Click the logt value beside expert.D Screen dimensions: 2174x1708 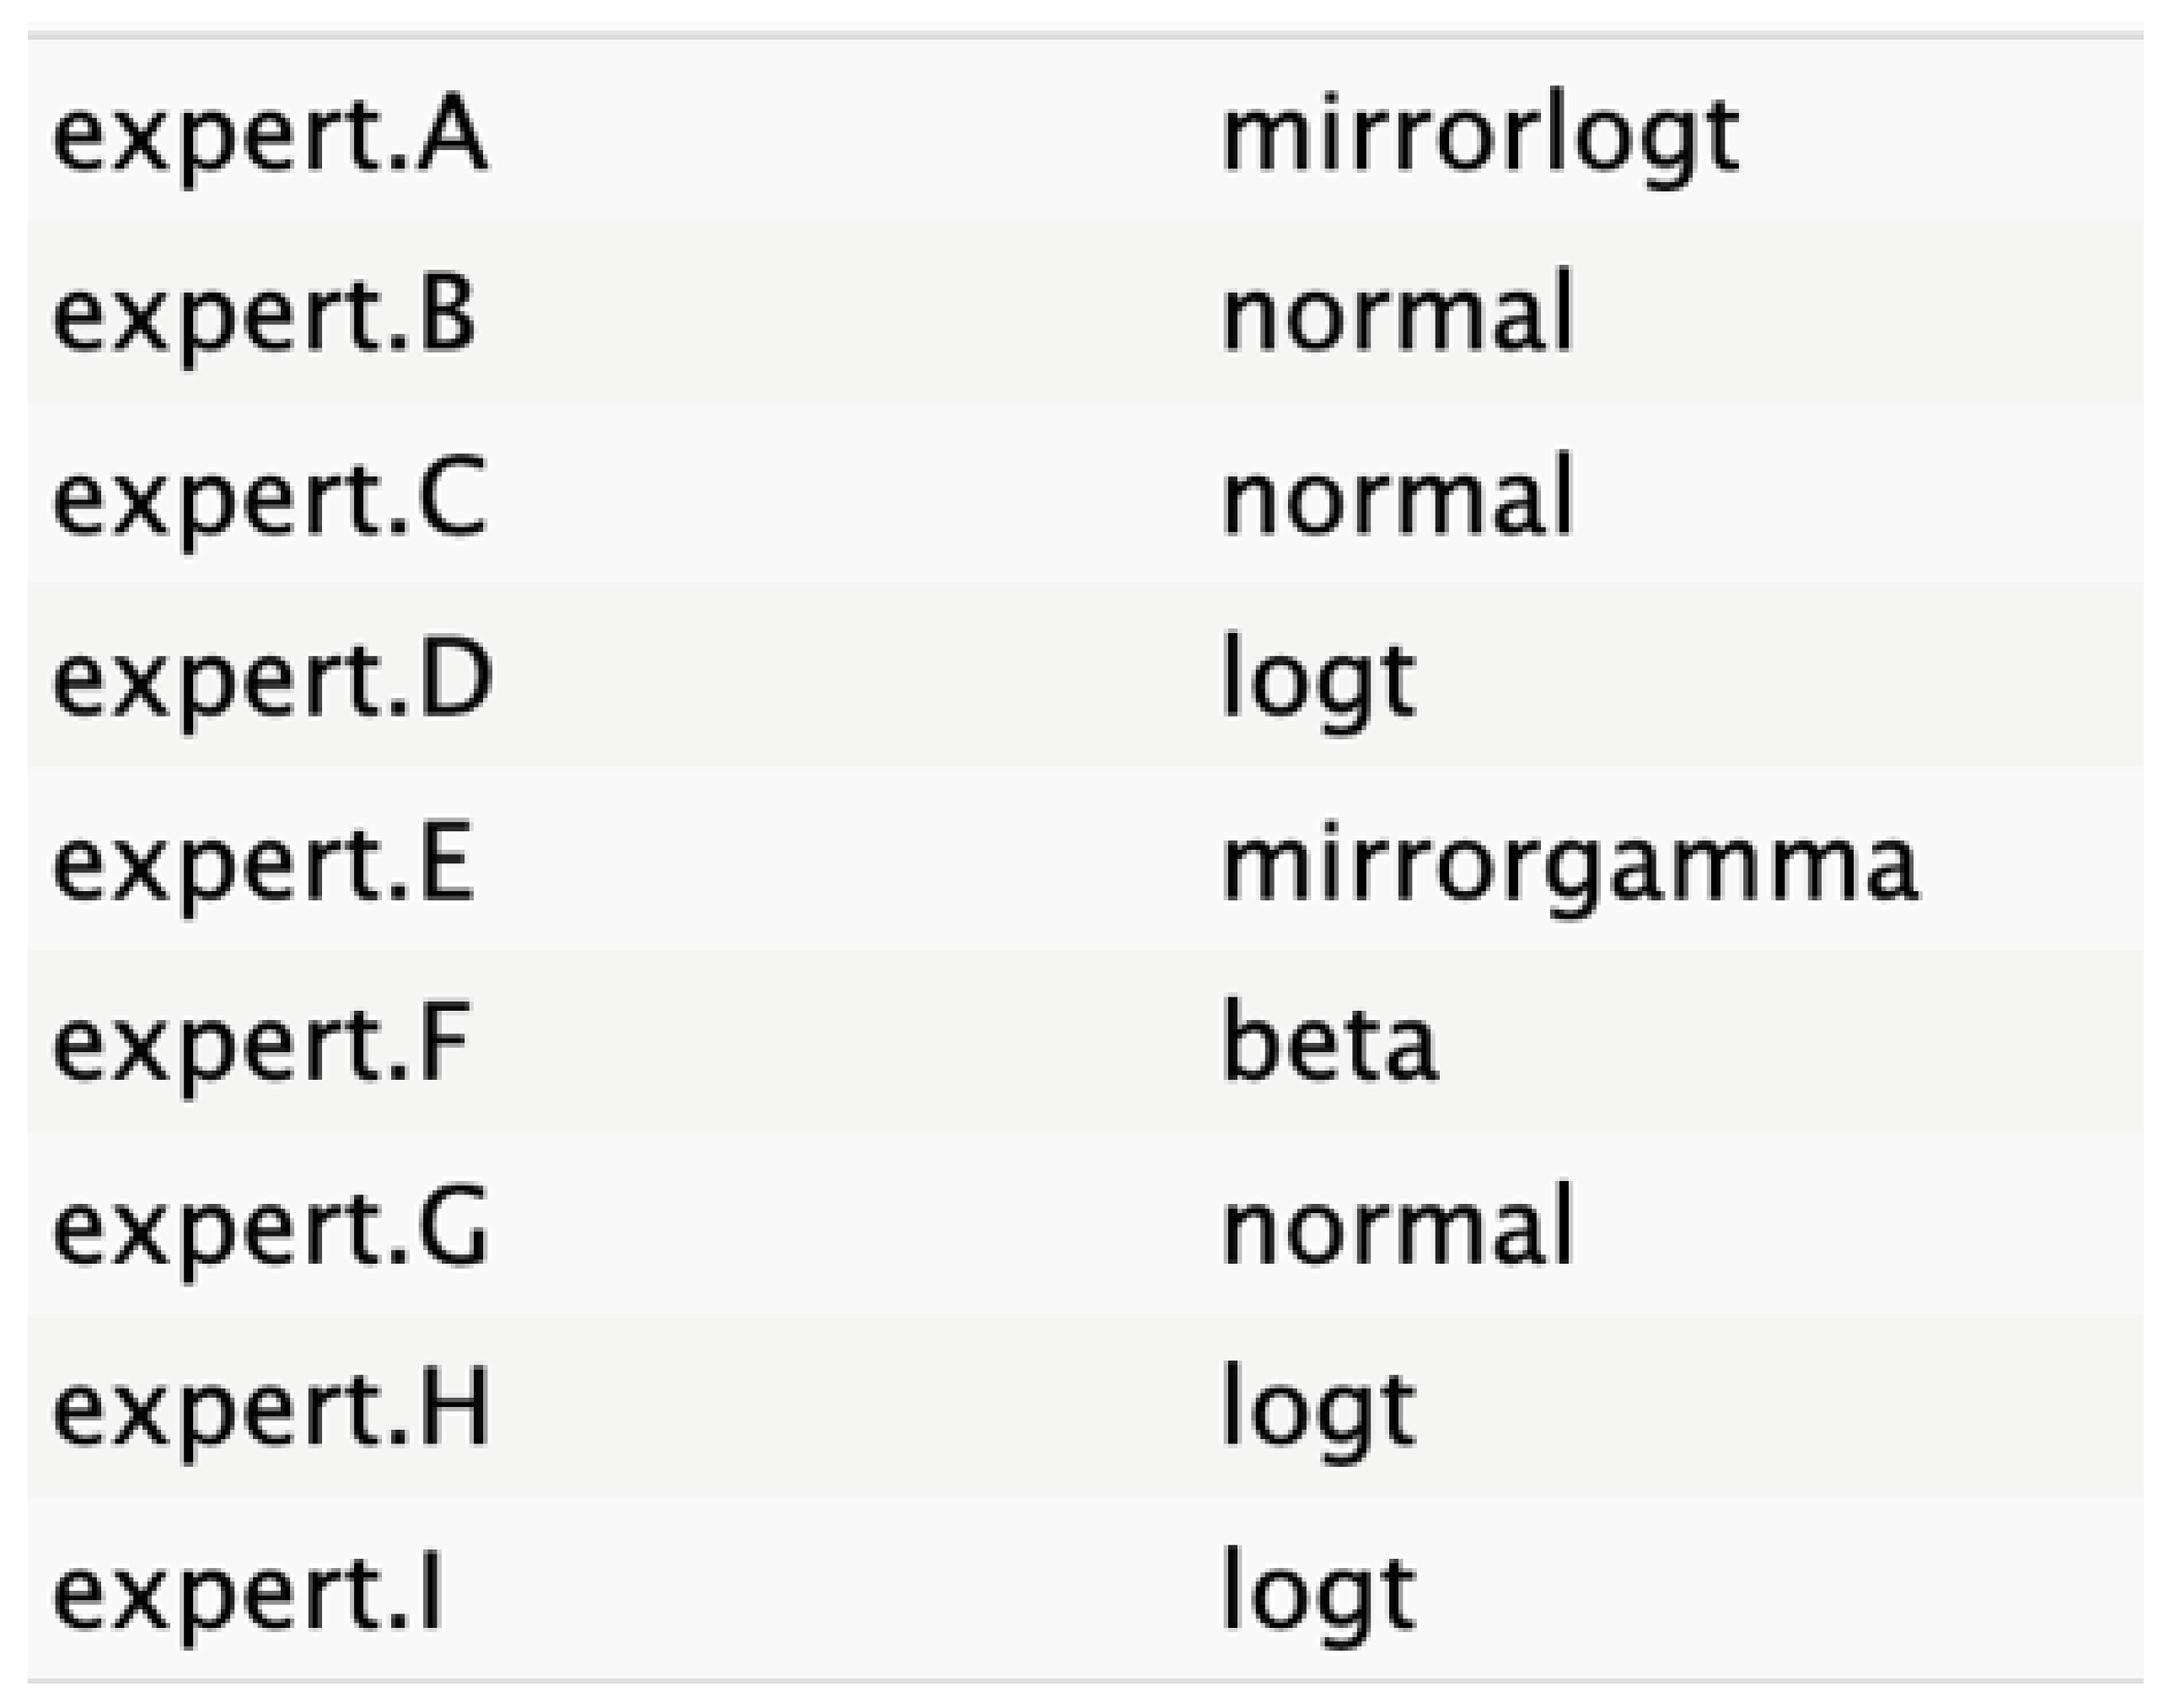coord(1318,682)
